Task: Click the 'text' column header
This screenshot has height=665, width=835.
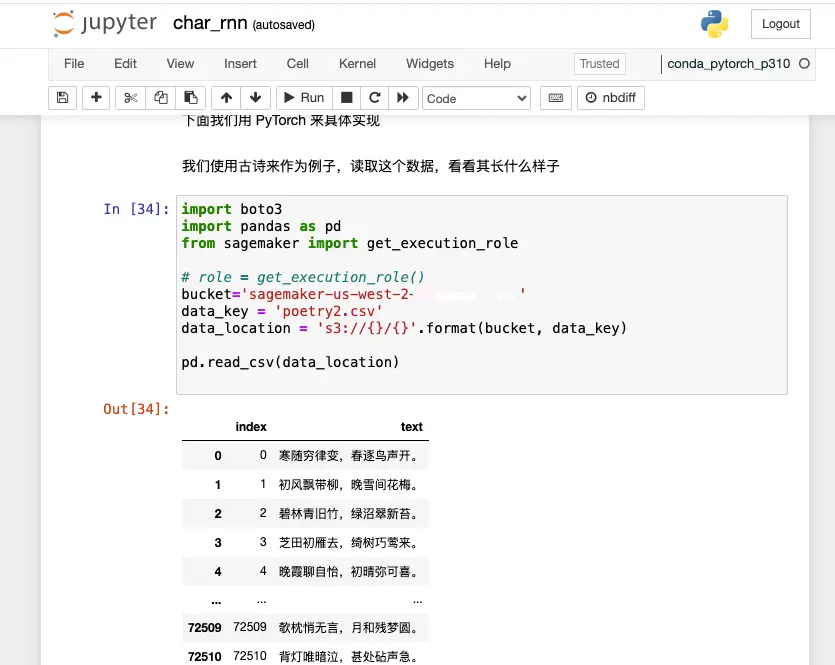Action: point(412,427)
